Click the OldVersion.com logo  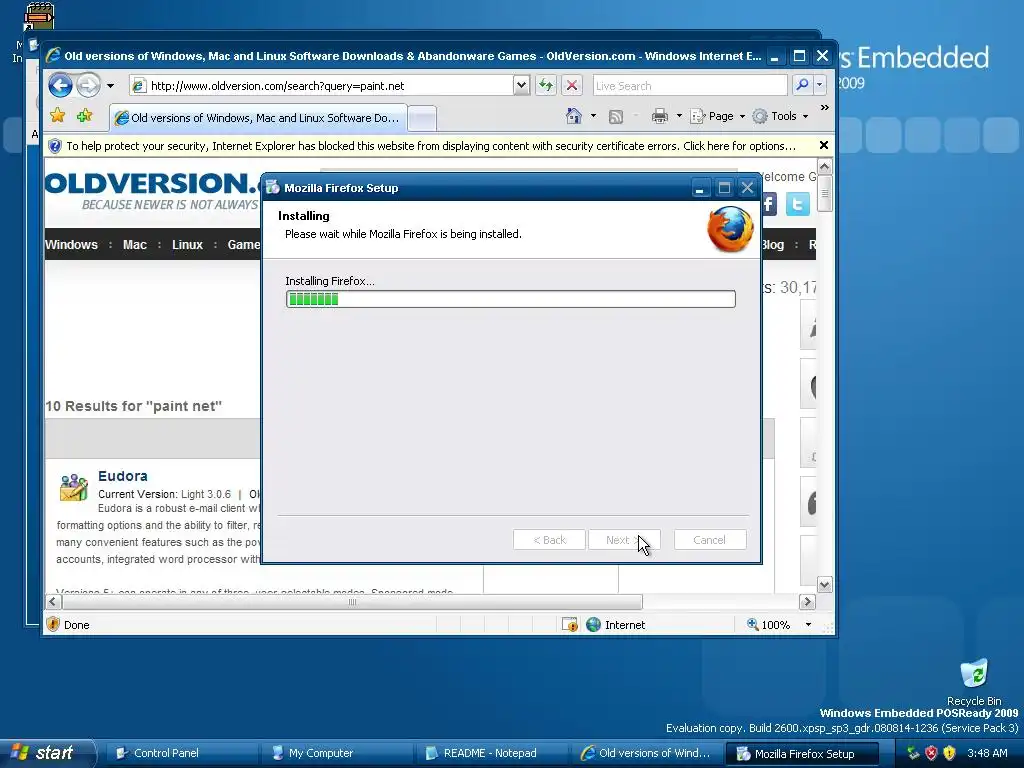152,190
